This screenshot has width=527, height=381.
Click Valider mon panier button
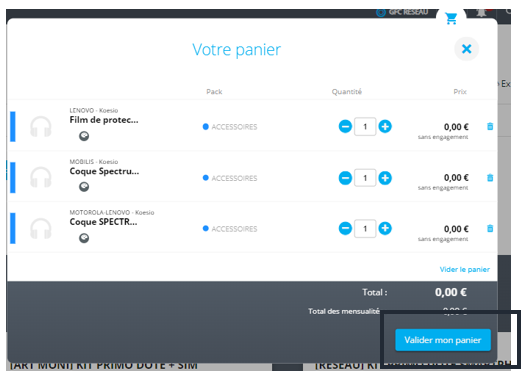click(443, 340)
